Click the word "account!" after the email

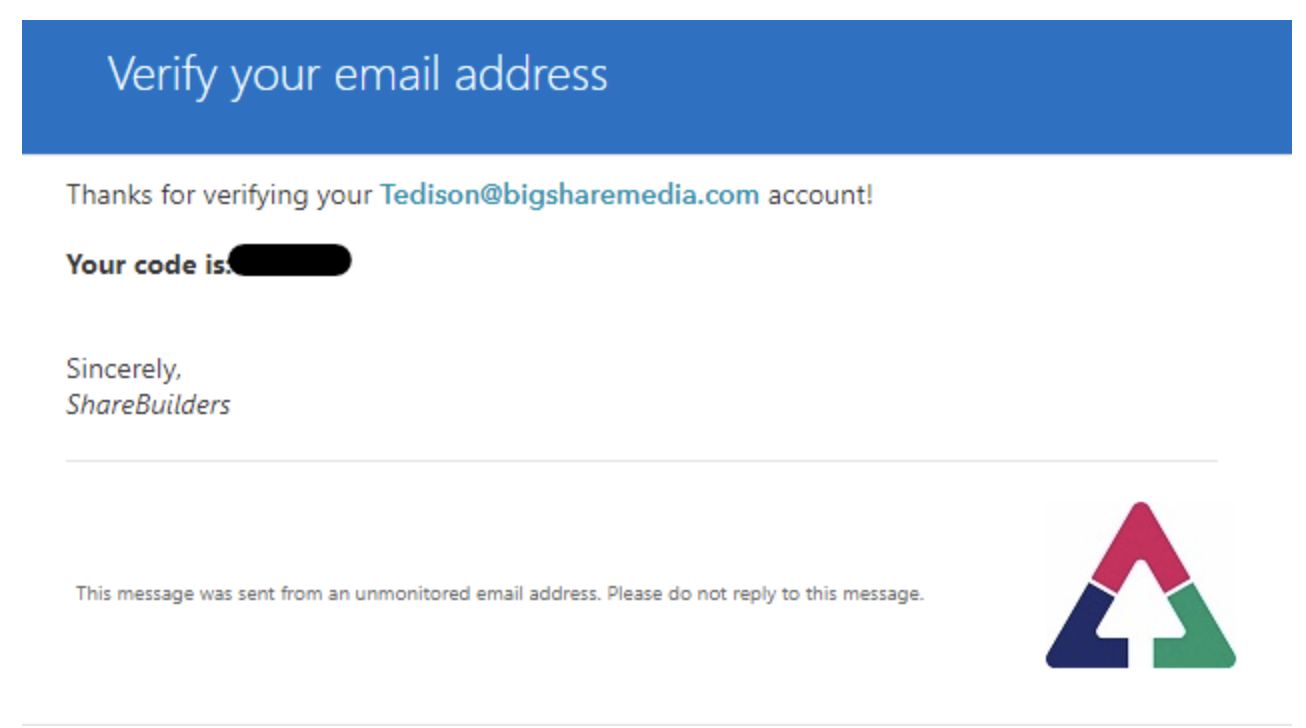820,194
